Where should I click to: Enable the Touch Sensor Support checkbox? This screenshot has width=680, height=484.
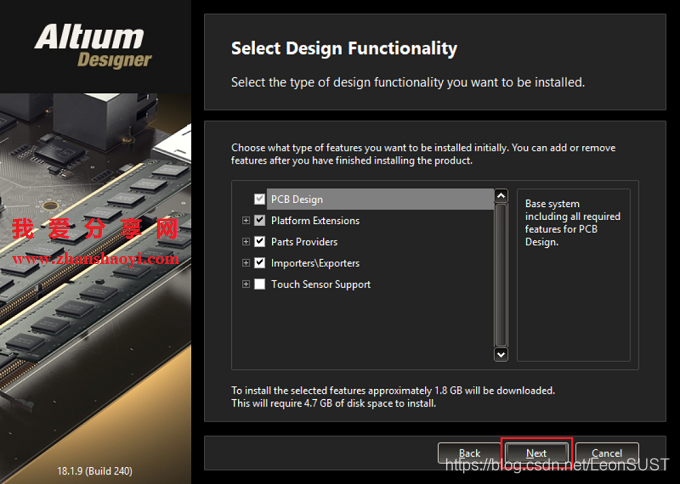[x=260, y=284]
